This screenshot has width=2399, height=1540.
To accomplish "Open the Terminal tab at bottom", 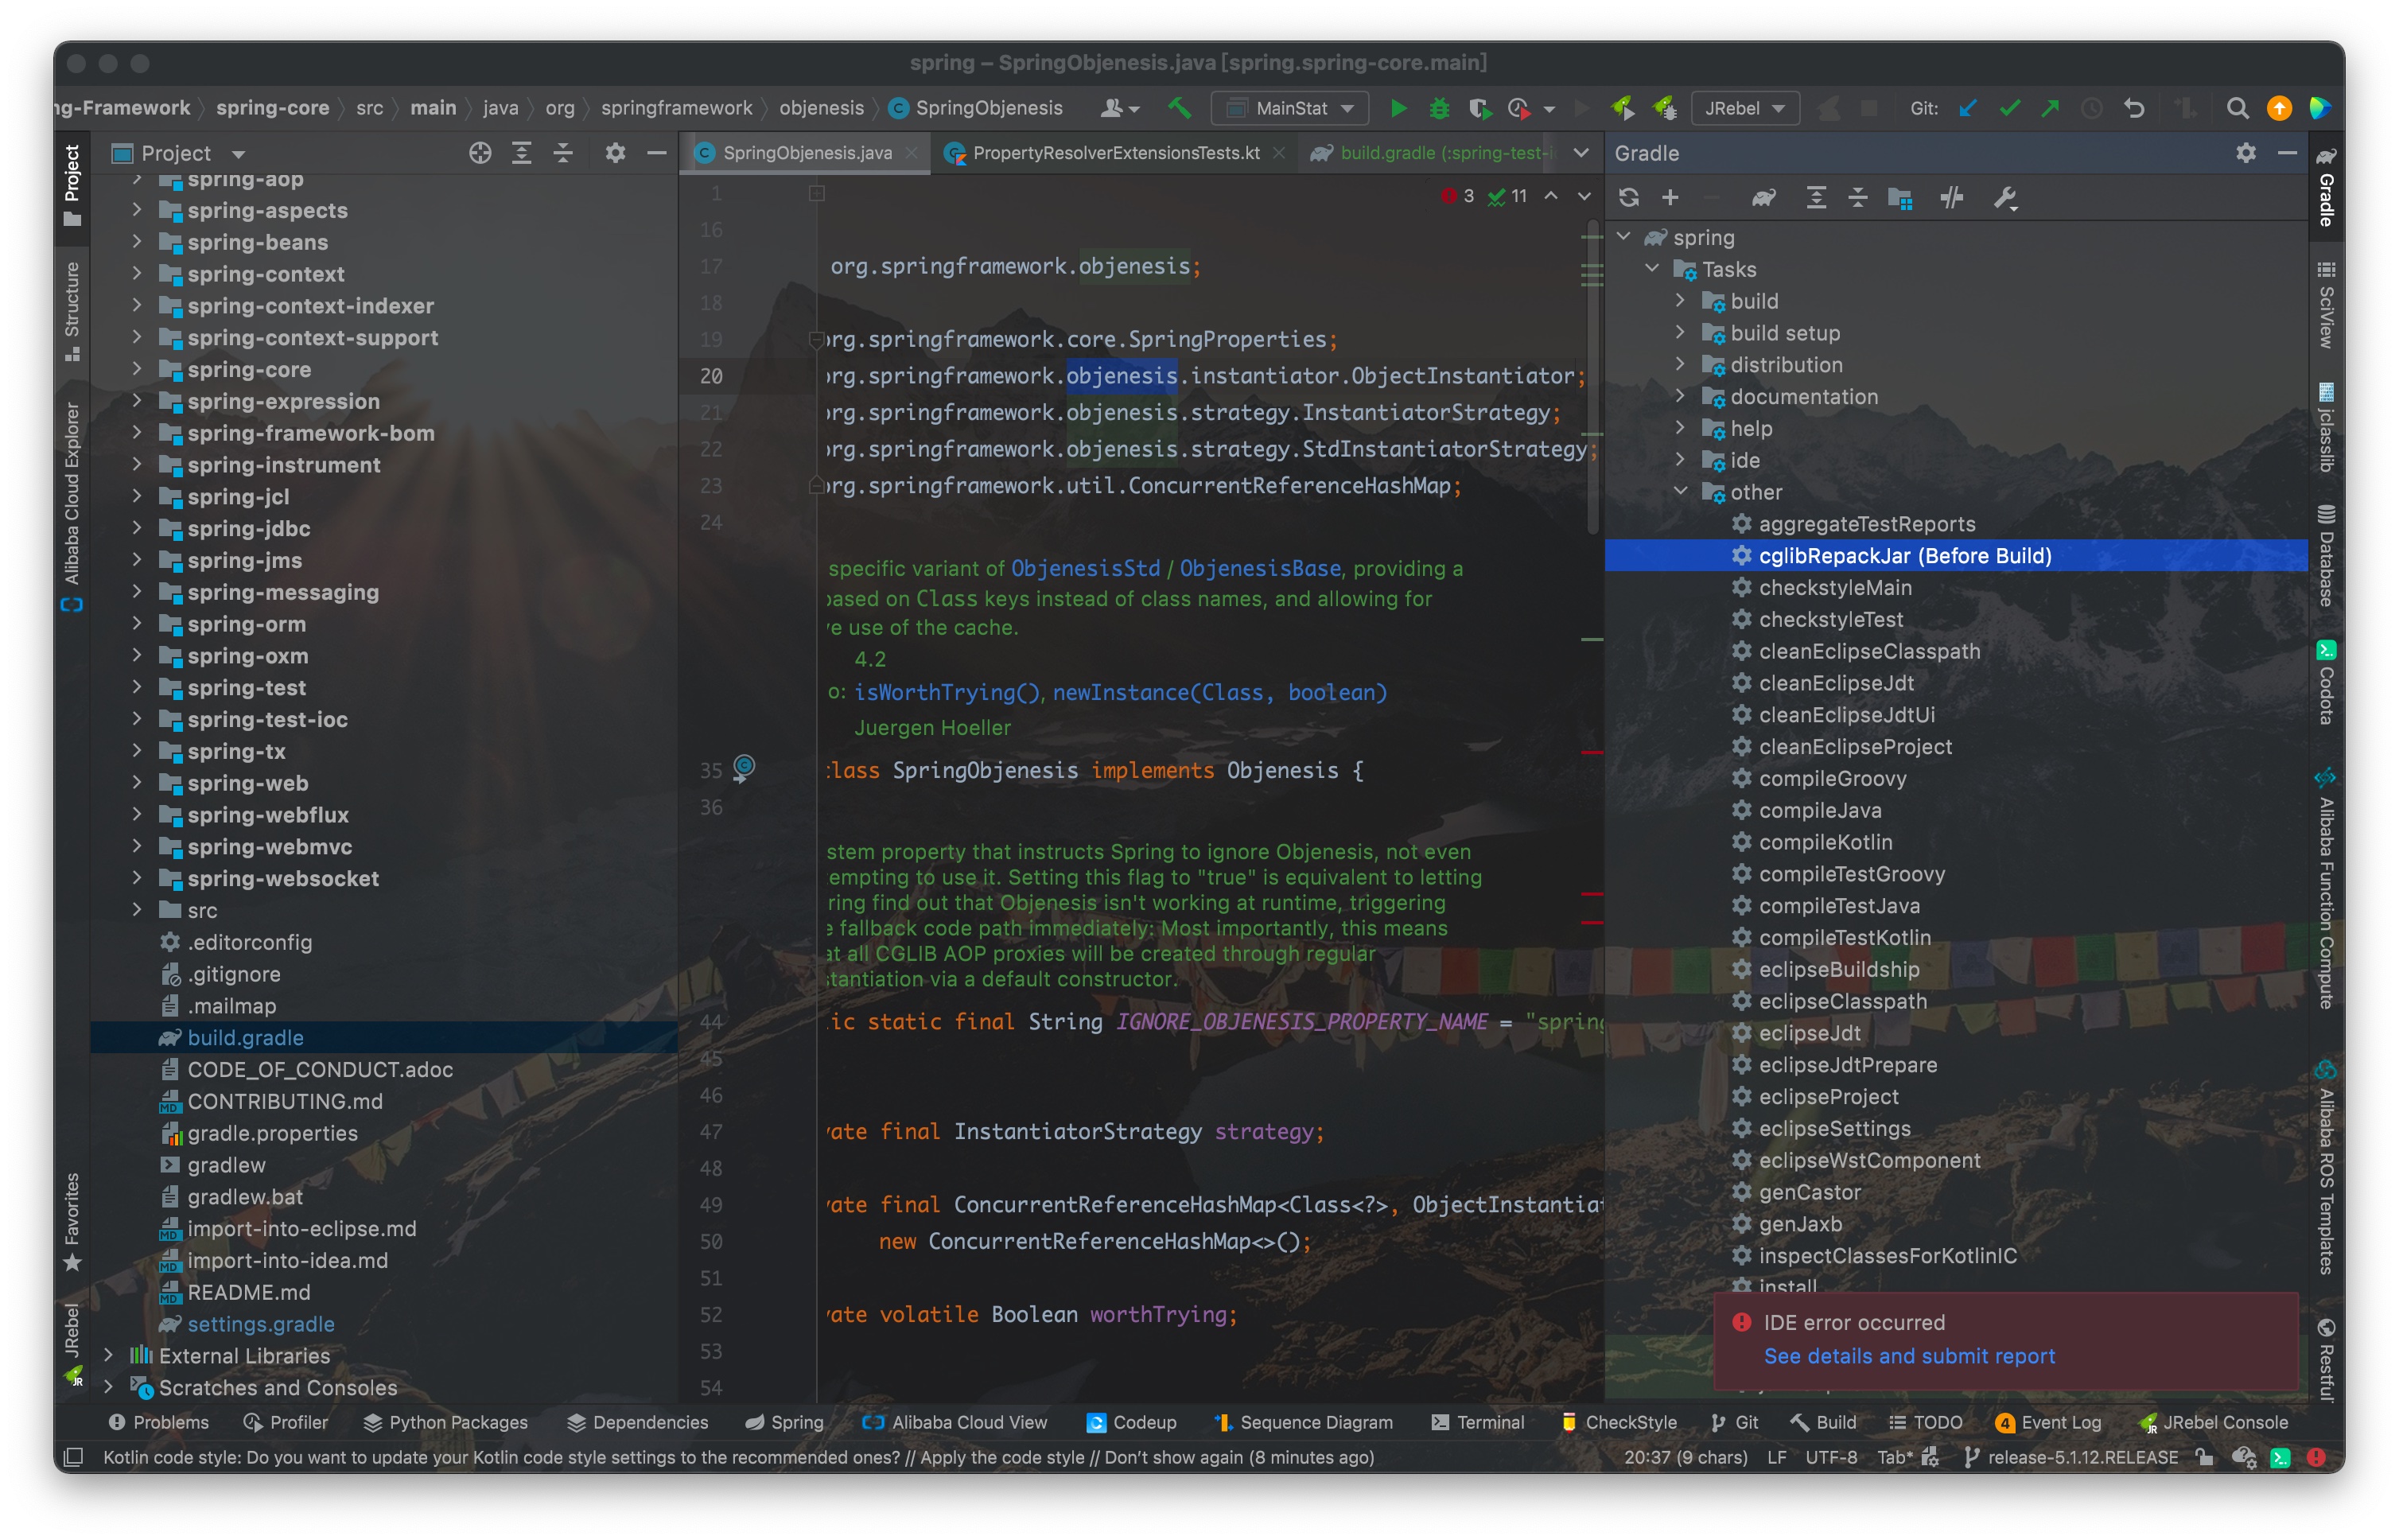I will coord(1477,1421).
